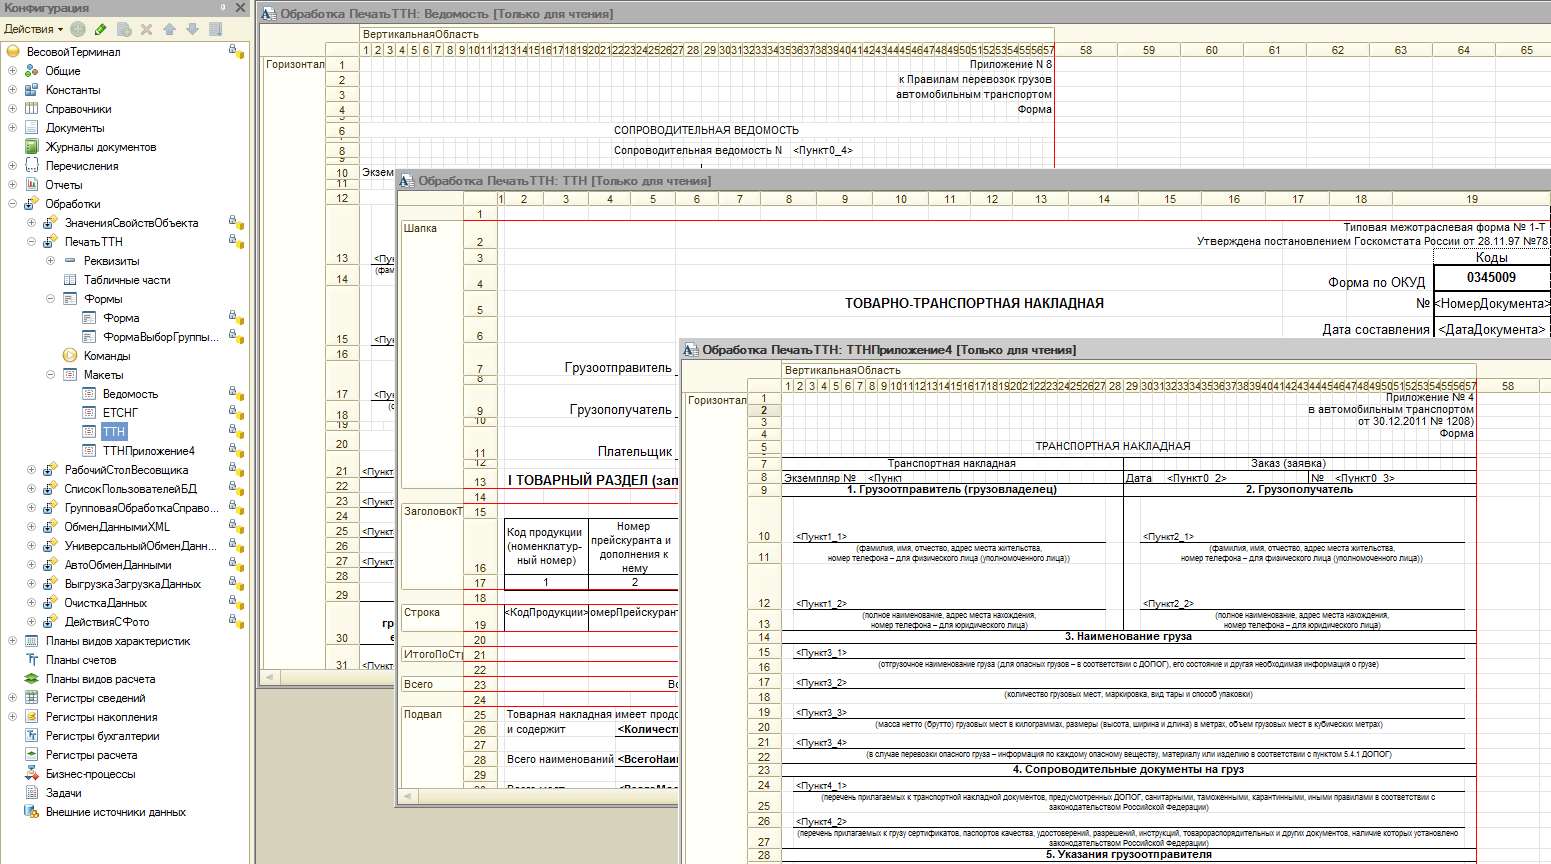
Task: Expand the Реквизиты node under ПечатьТТН
Action: click(50, 261)
